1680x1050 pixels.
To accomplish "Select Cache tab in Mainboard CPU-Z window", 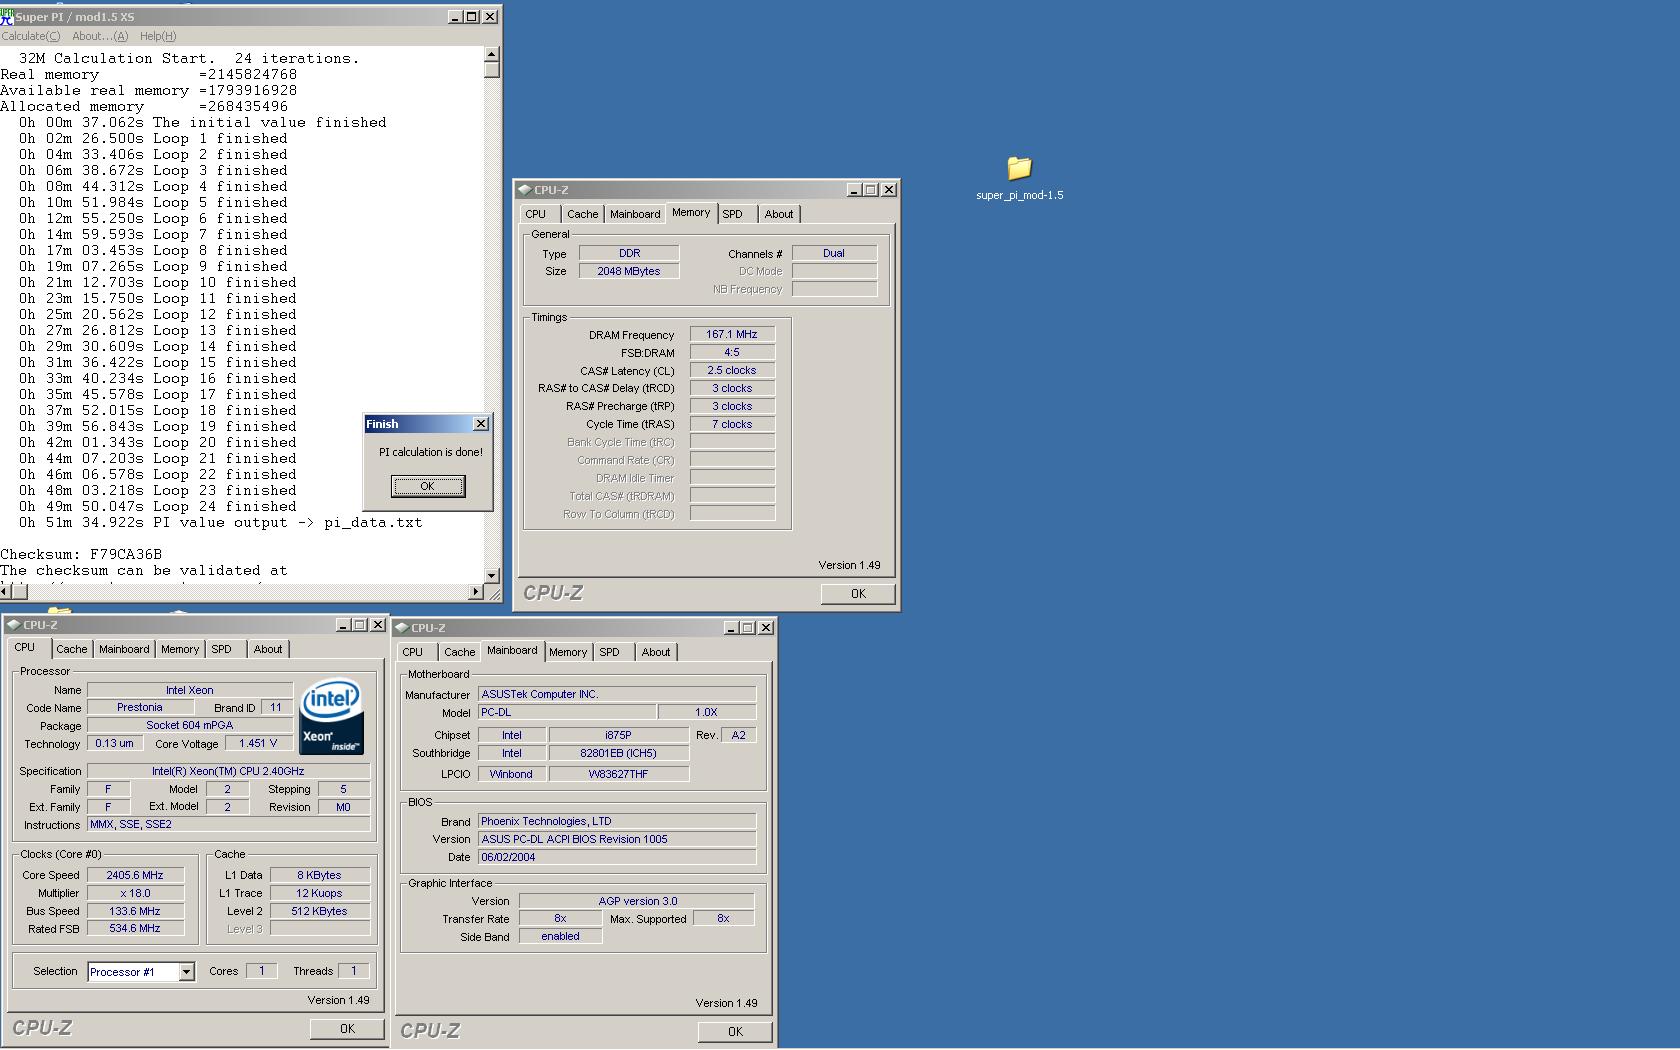I will (x=460, y=652).
